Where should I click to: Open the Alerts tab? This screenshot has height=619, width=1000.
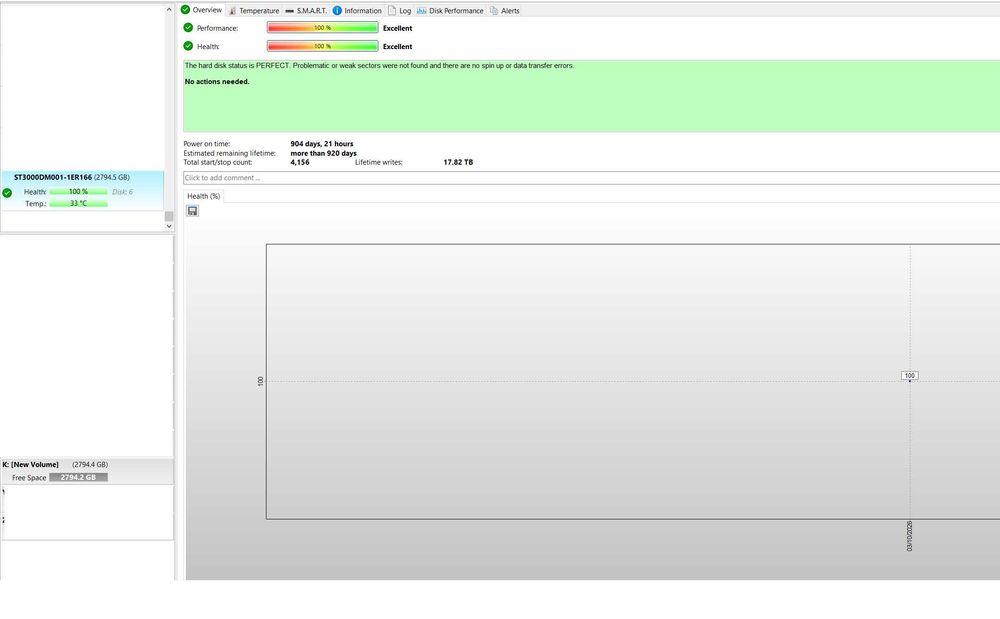click(504, 11)
